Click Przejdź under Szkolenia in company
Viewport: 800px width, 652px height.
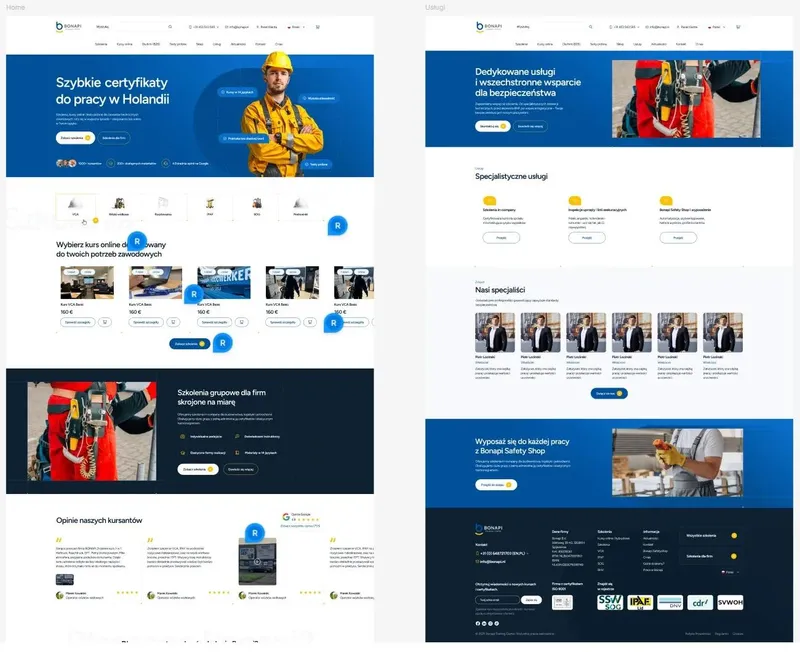(x=501, y=238)
